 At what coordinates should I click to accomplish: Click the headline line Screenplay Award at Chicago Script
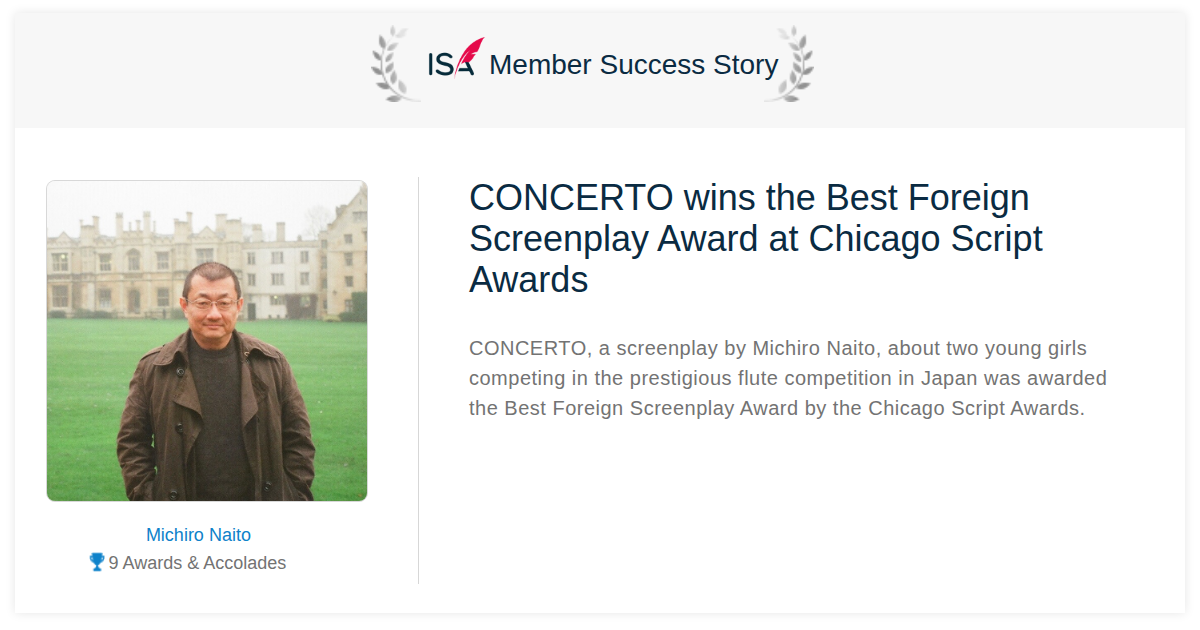756,239
